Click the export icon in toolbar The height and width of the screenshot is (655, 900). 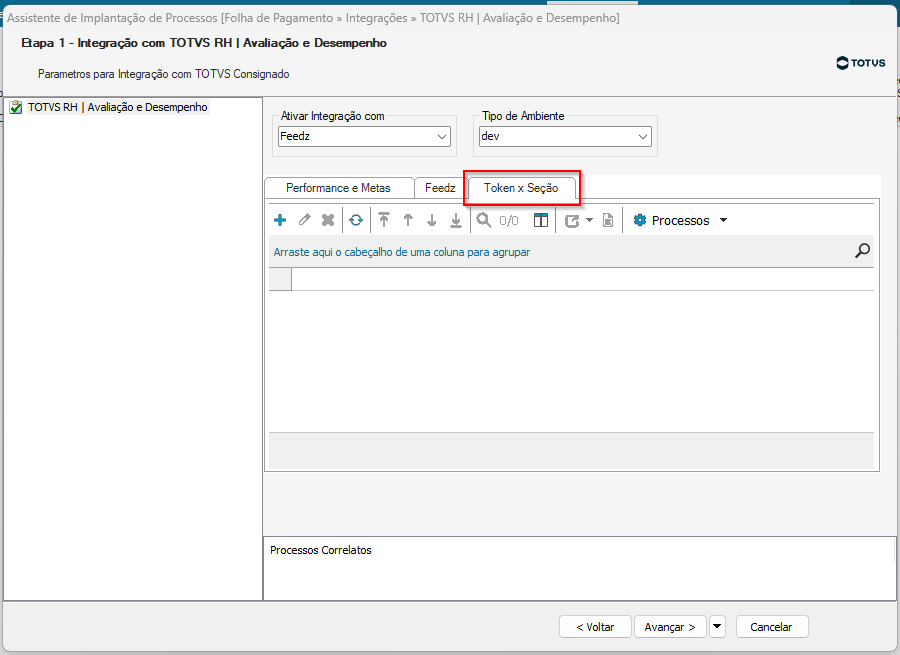pos(572,220)
